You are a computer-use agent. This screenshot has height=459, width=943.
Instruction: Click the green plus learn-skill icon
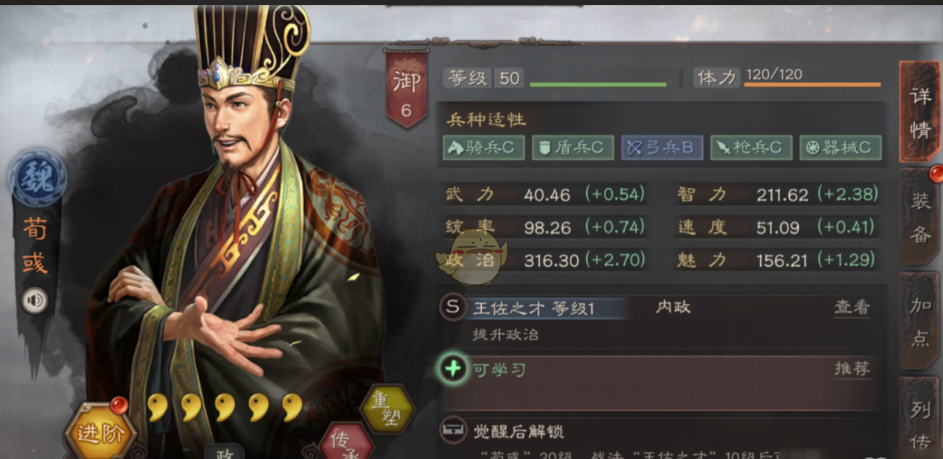click(x=452, y=368)
